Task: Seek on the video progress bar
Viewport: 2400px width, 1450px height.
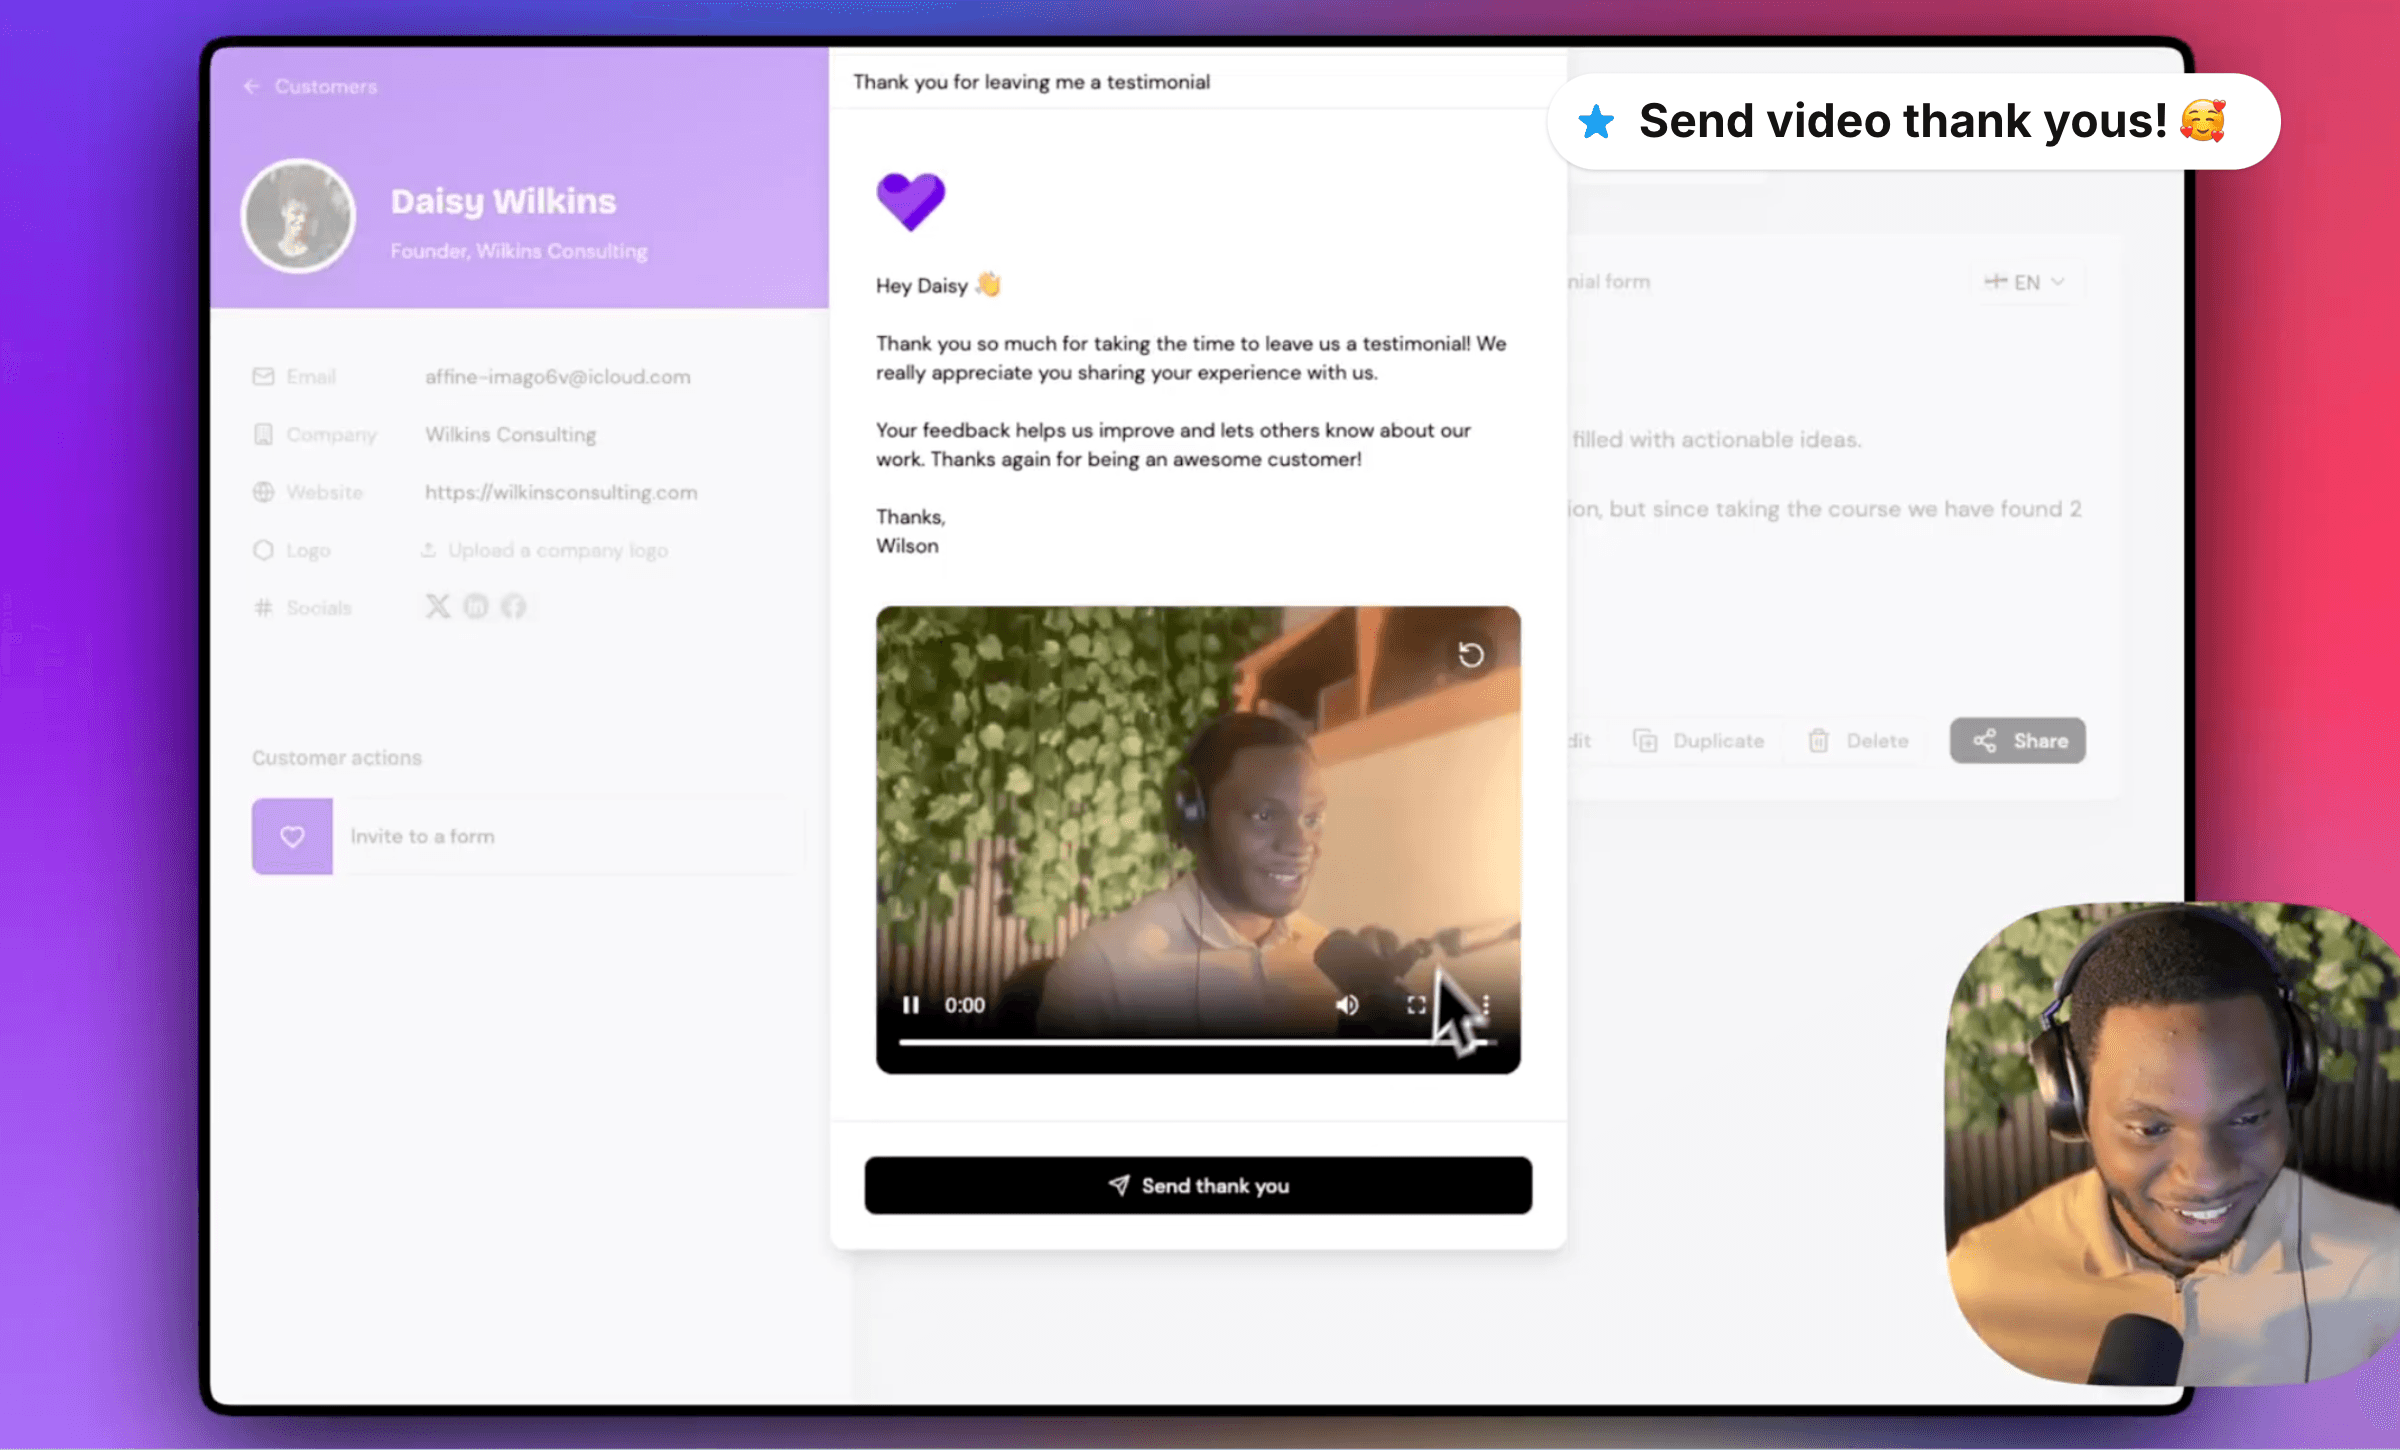Action: (1198, 1042)
